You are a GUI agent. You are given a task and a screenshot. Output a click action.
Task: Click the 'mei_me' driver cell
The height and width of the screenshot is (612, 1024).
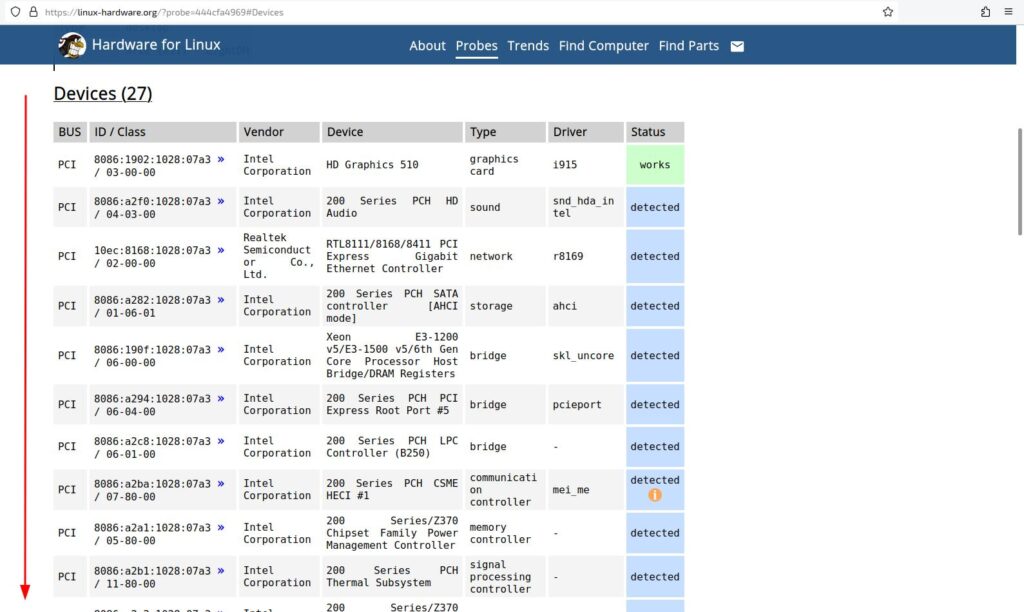pyautogui.click(x=585, y=489)
